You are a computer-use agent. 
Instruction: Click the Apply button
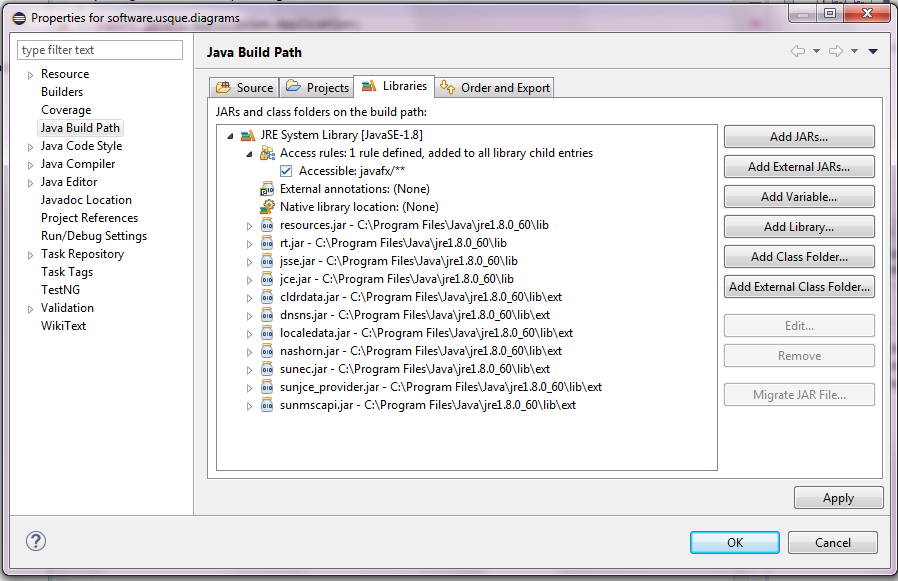[838, 498]
